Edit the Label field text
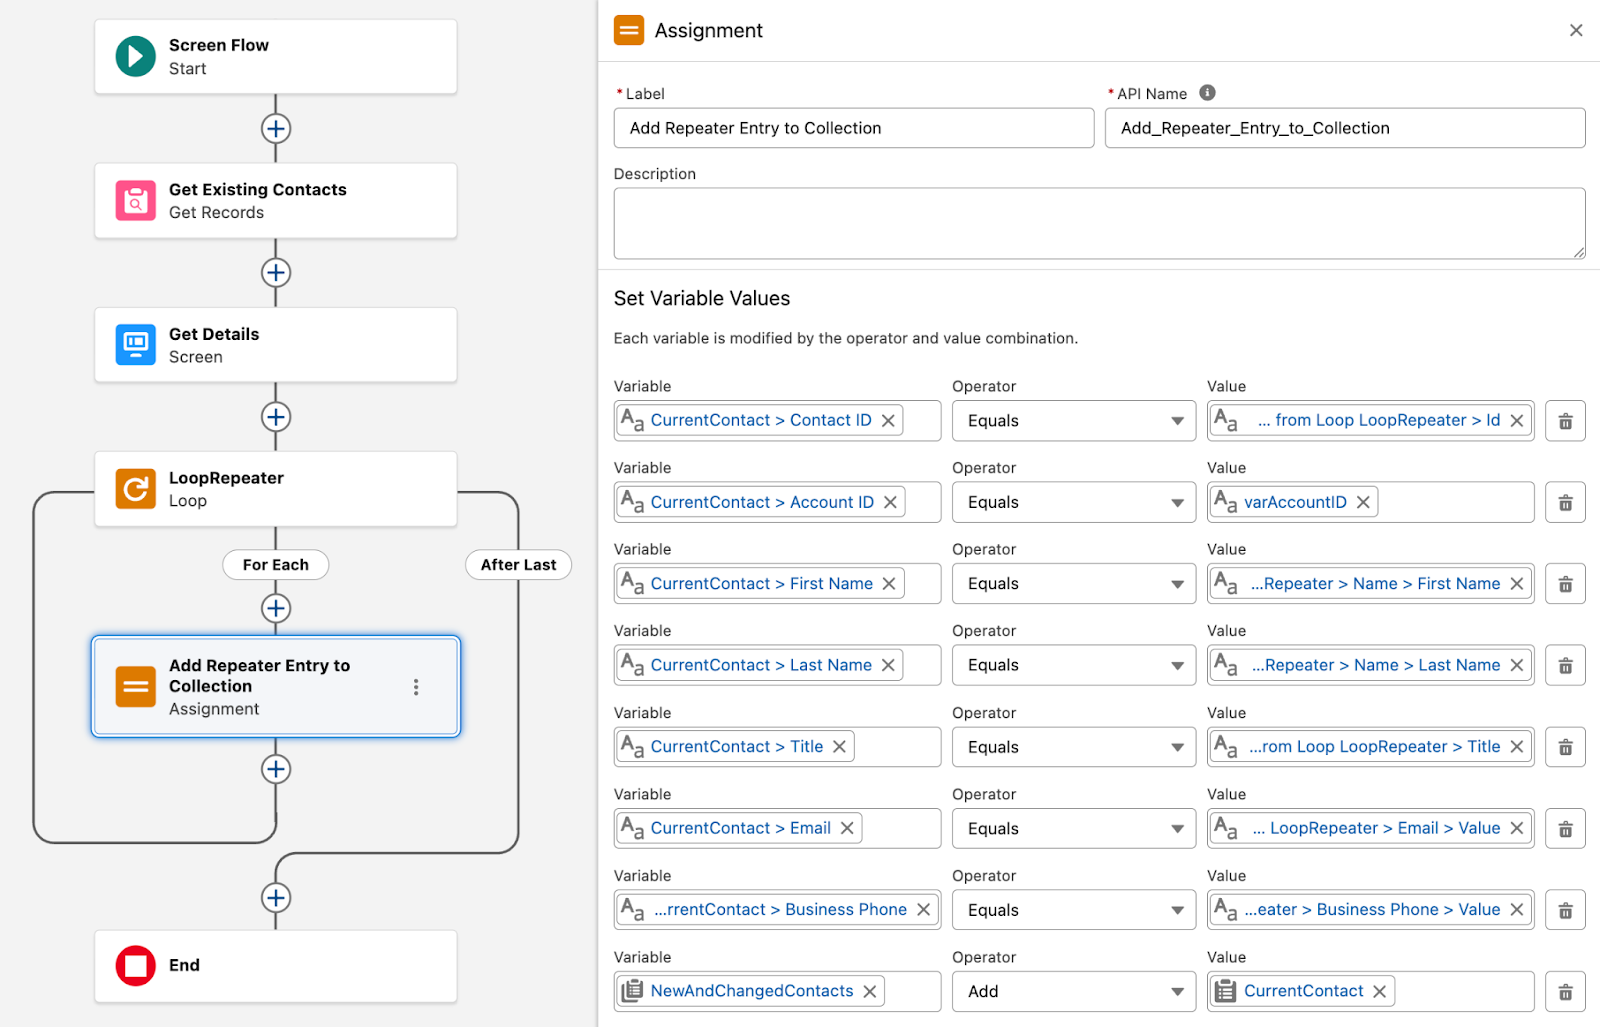Screen dimensions: 1600x1027 click(x=853, y=128)
